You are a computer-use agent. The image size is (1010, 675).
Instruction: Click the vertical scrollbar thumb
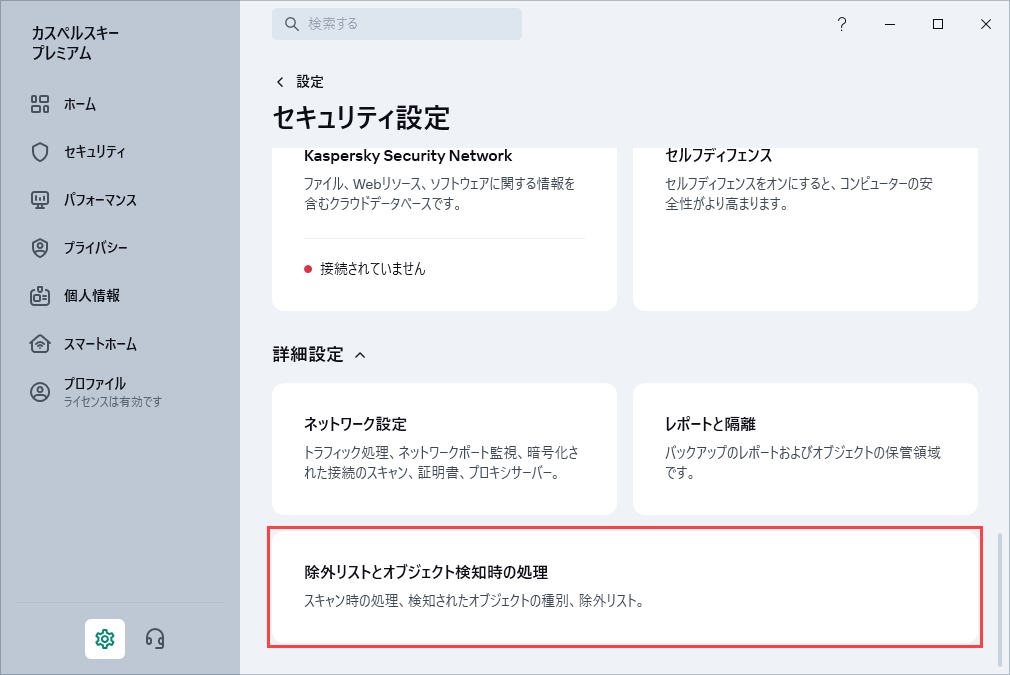coord(1000,599)
